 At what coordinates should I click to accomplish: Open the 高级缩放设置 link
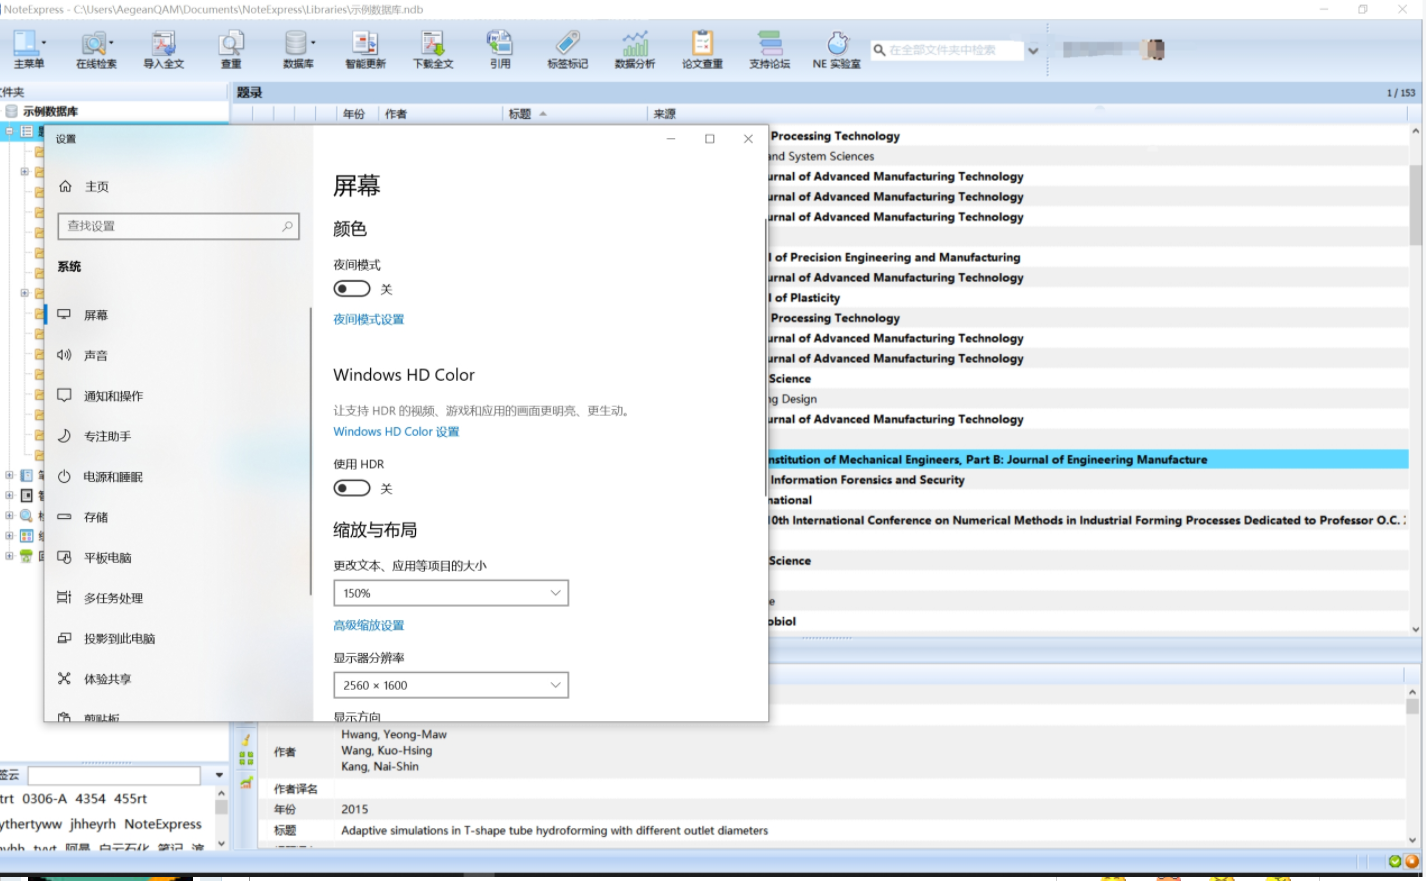tap(368, 625)
